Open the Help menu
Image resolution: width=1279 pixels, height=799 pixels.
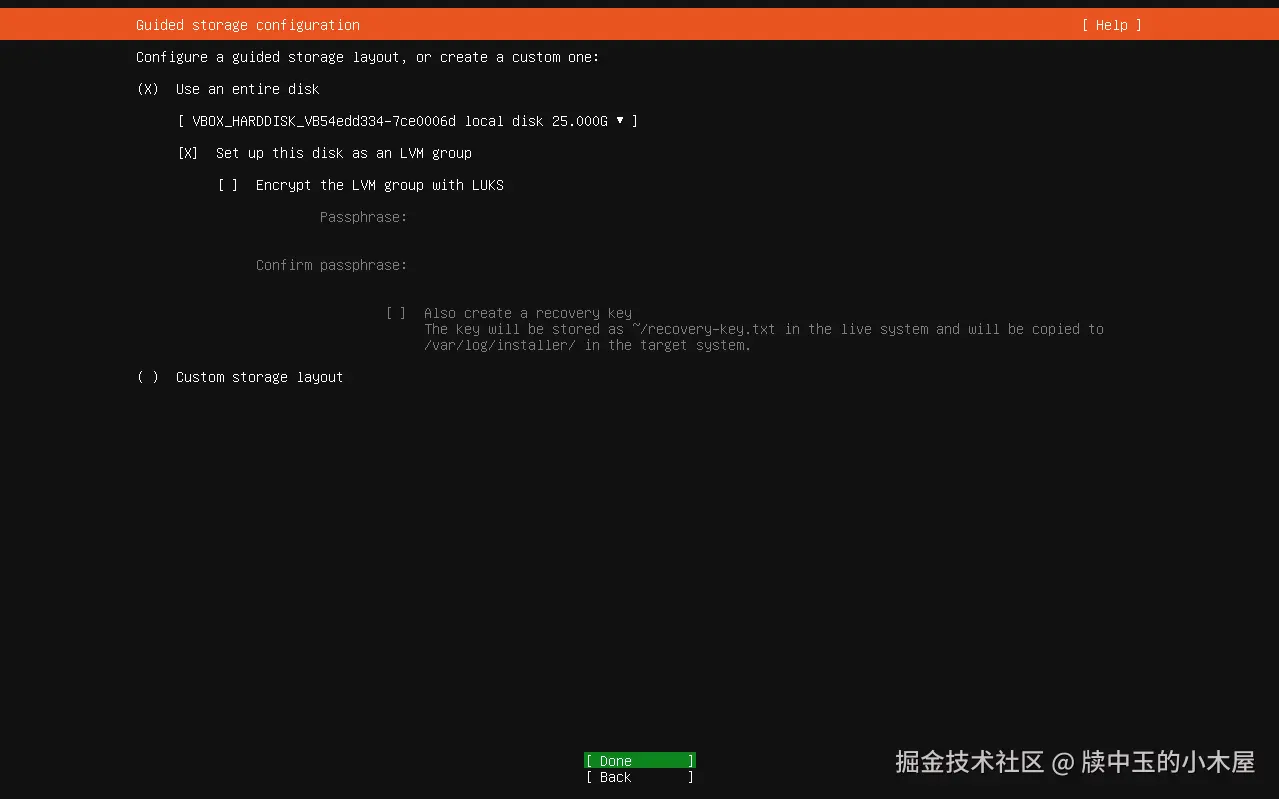(x=1110, y=25)
